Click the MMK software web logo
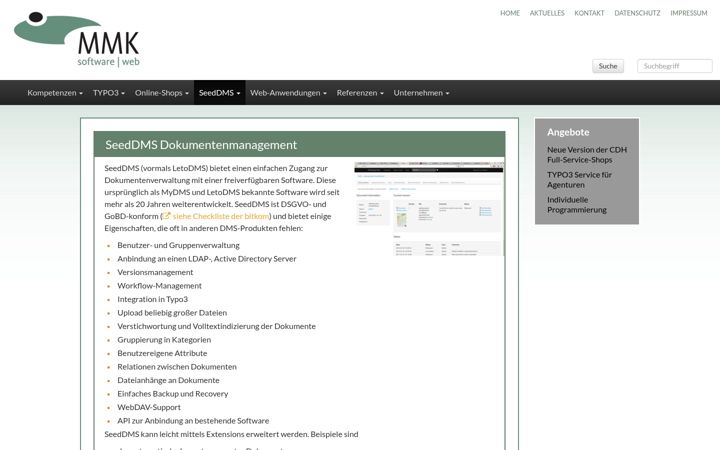Viewport: 720px width, 450px height. click(77, 39)
